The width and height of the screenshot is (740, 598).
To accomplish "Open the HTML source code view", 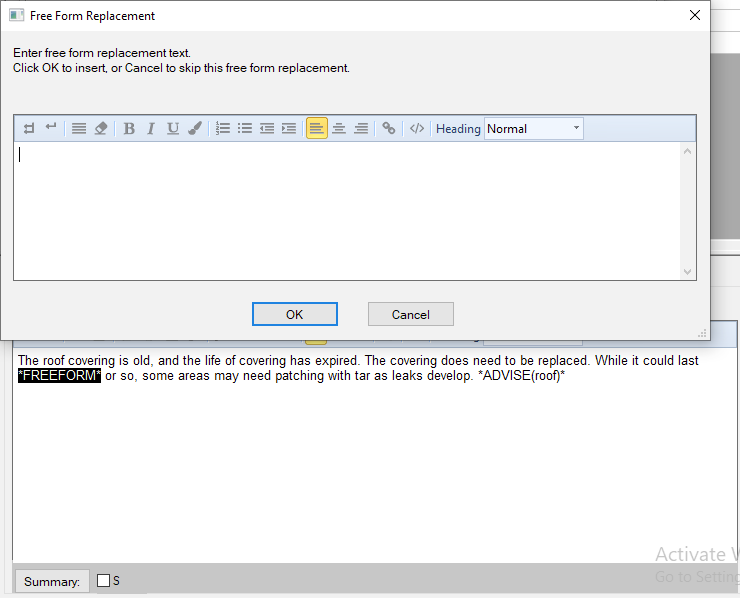I will pyautogui.click(x=417, y=128).
